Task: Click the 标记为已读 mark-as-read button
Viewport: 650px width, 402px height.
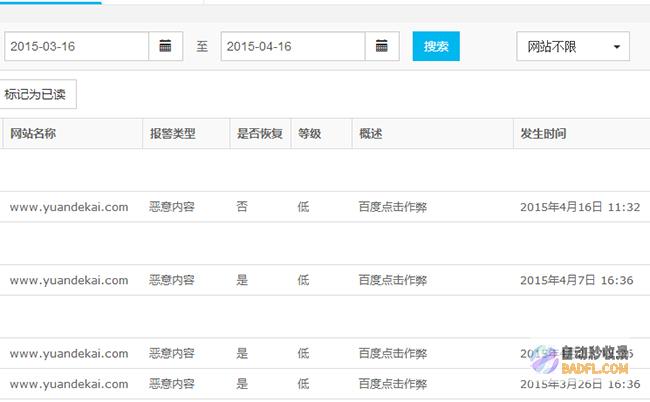Action: 36,94
